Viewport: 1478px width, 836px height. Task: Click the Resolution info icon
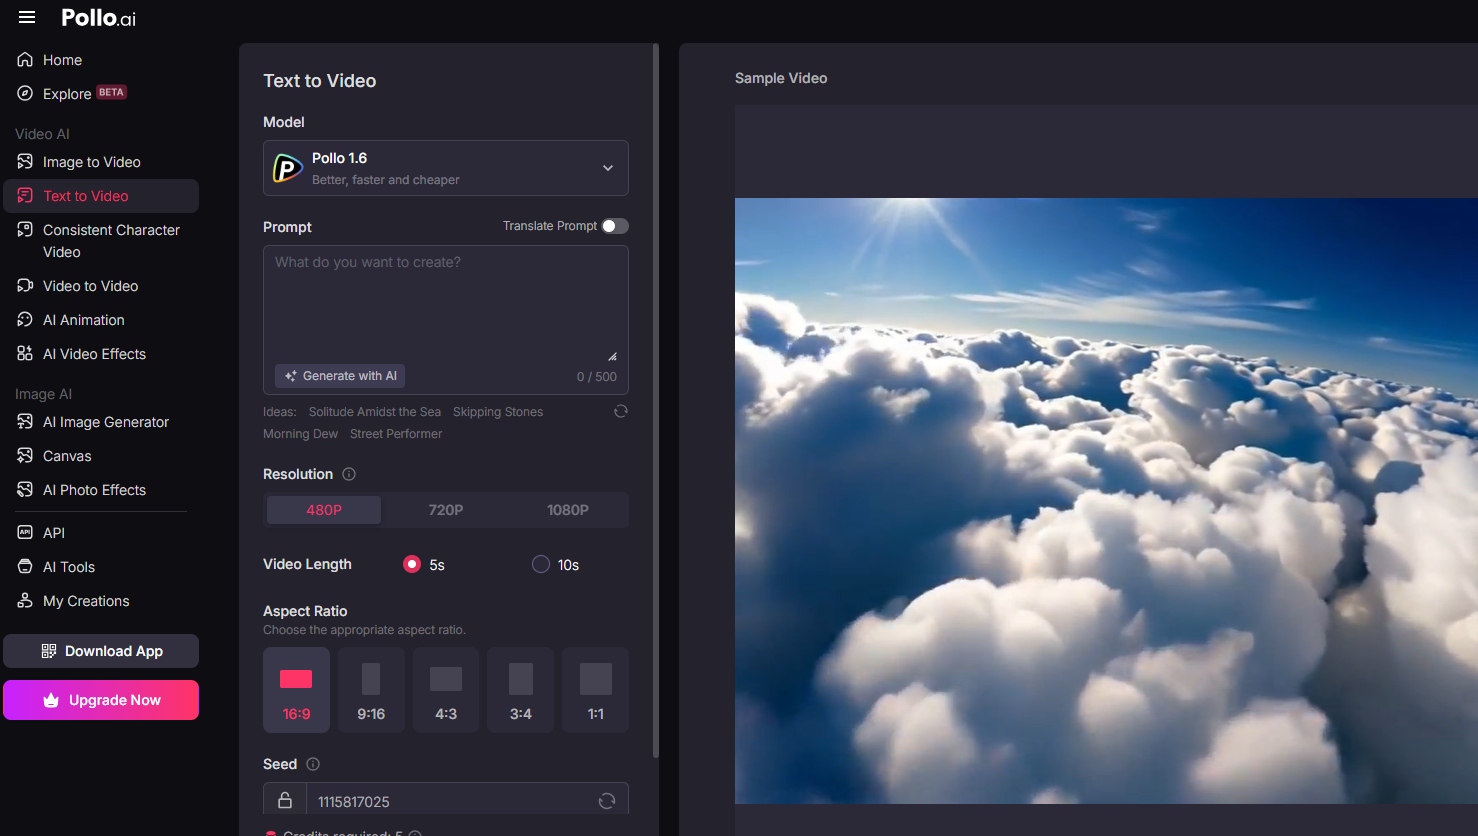[349, 474]
